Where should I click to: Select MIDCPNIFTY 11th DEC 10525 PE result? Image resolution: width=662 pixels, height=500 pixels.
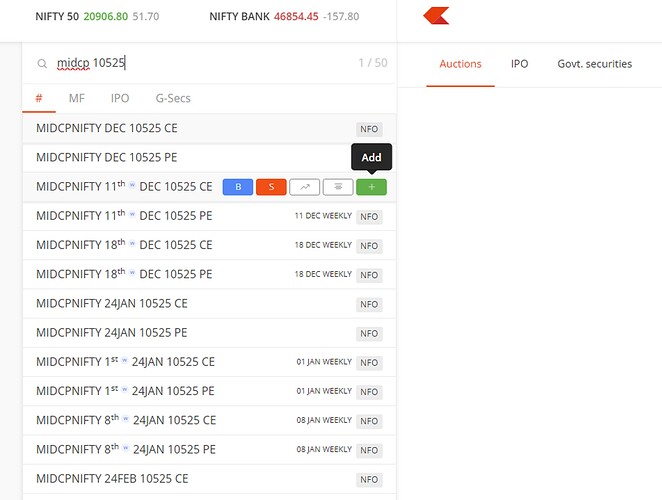point(209,216)
